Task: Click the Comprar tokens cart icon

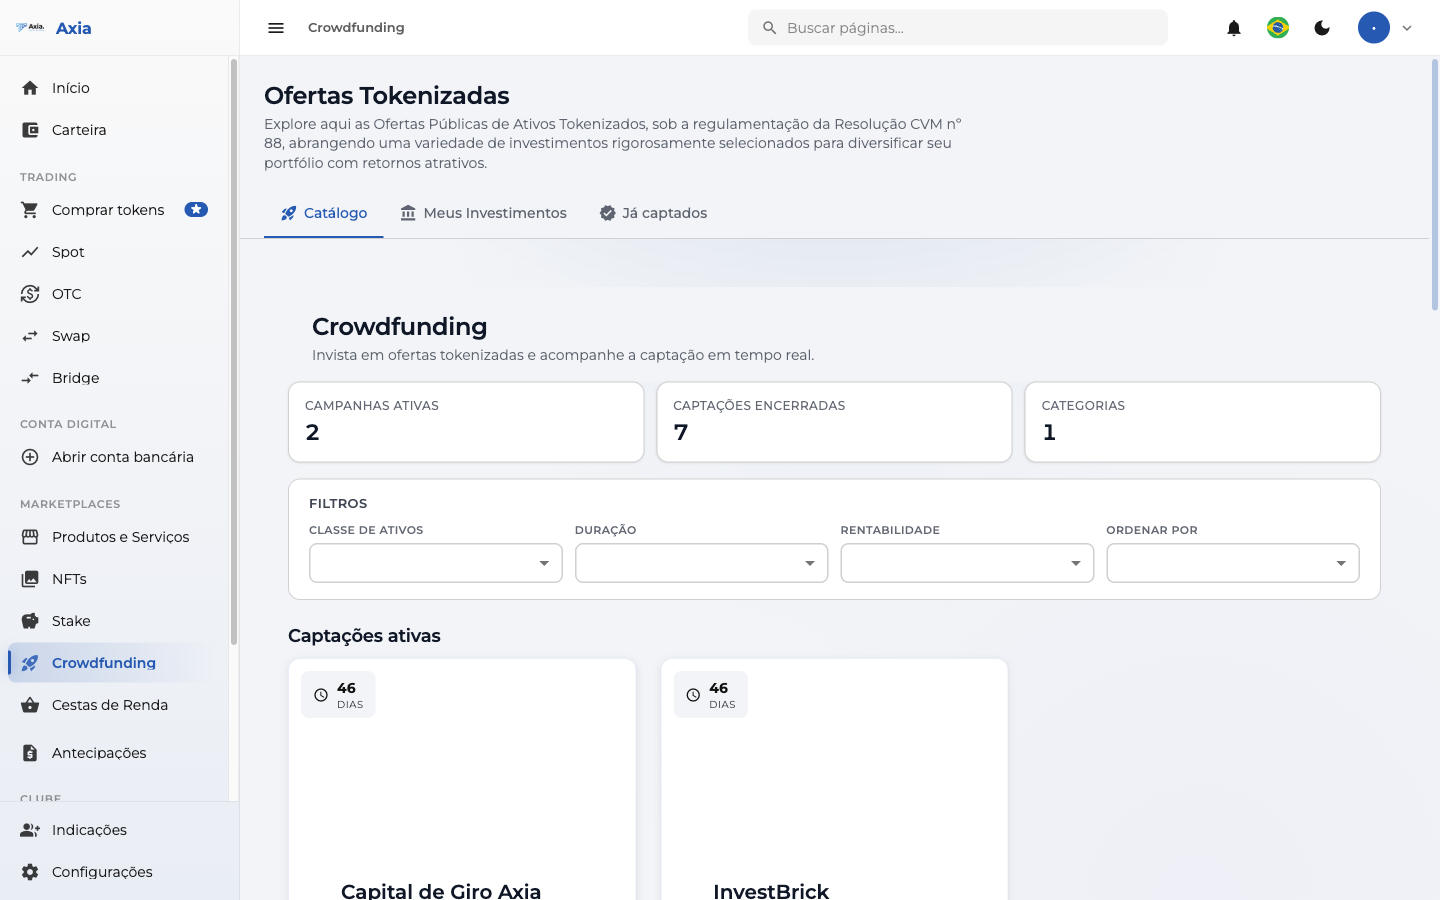Action: coord(30,210)
